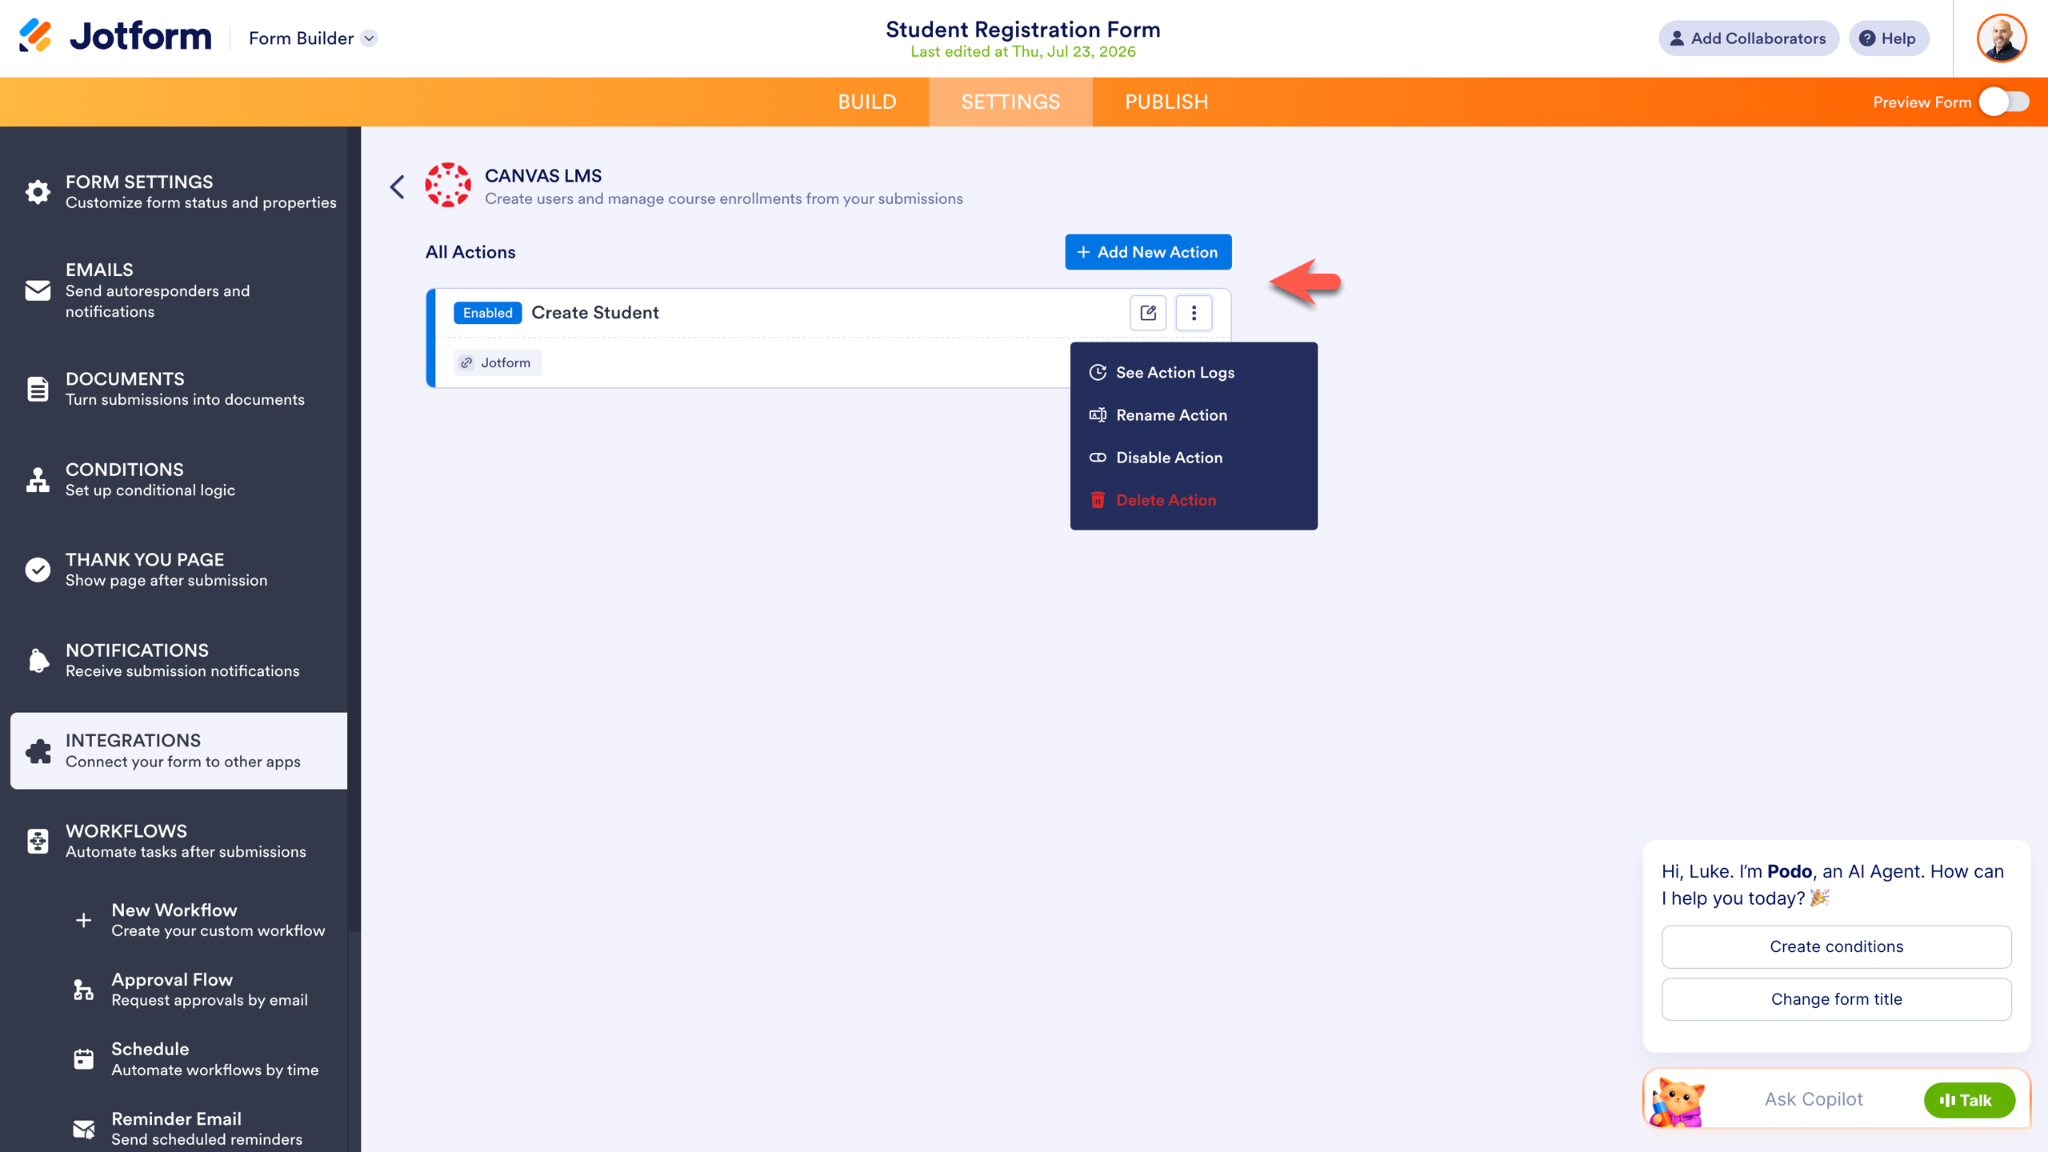Toggle the Preview Form switch
2048x1152 pixels.
click(2004, 102)
